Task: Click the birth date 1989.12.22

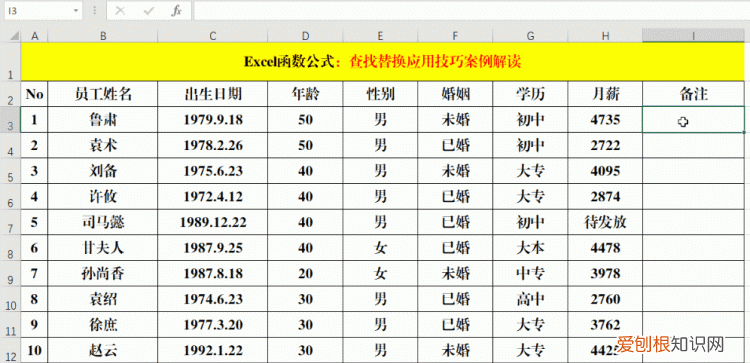Action: click(x=213, y=222)
